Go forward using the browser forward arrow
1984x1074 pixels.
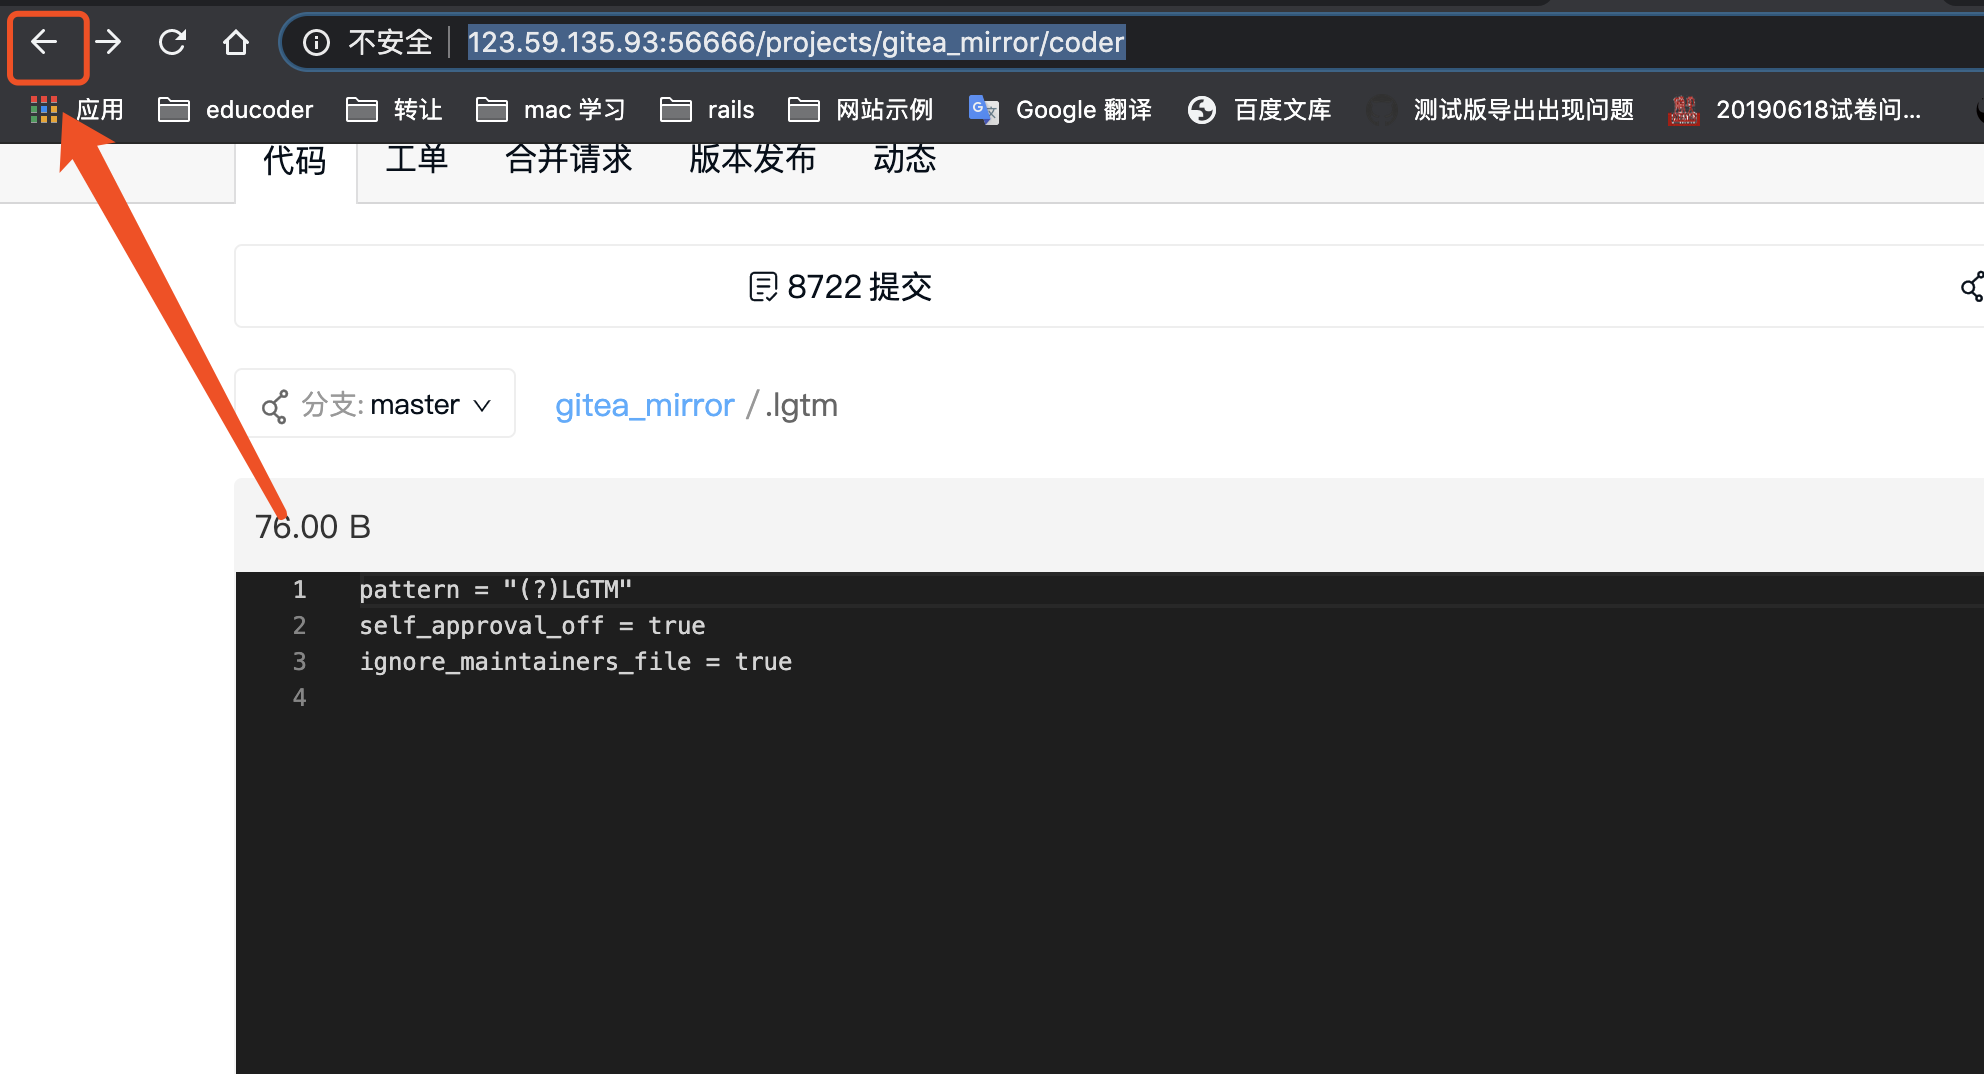(x=108, y=42)
